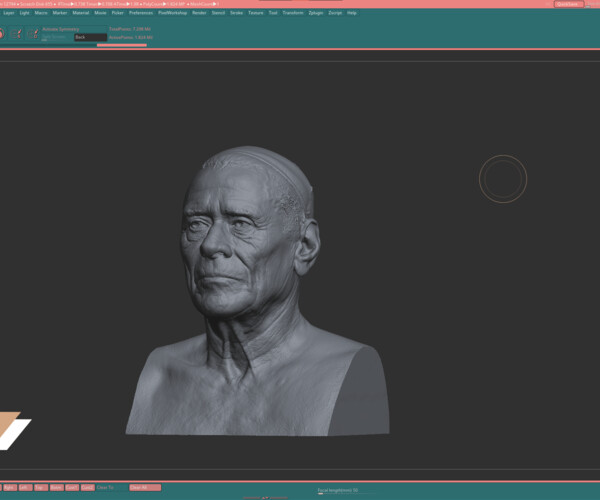Open the Preferences menu
This screenshot has height=500, width=600.
tap(141, 13)
